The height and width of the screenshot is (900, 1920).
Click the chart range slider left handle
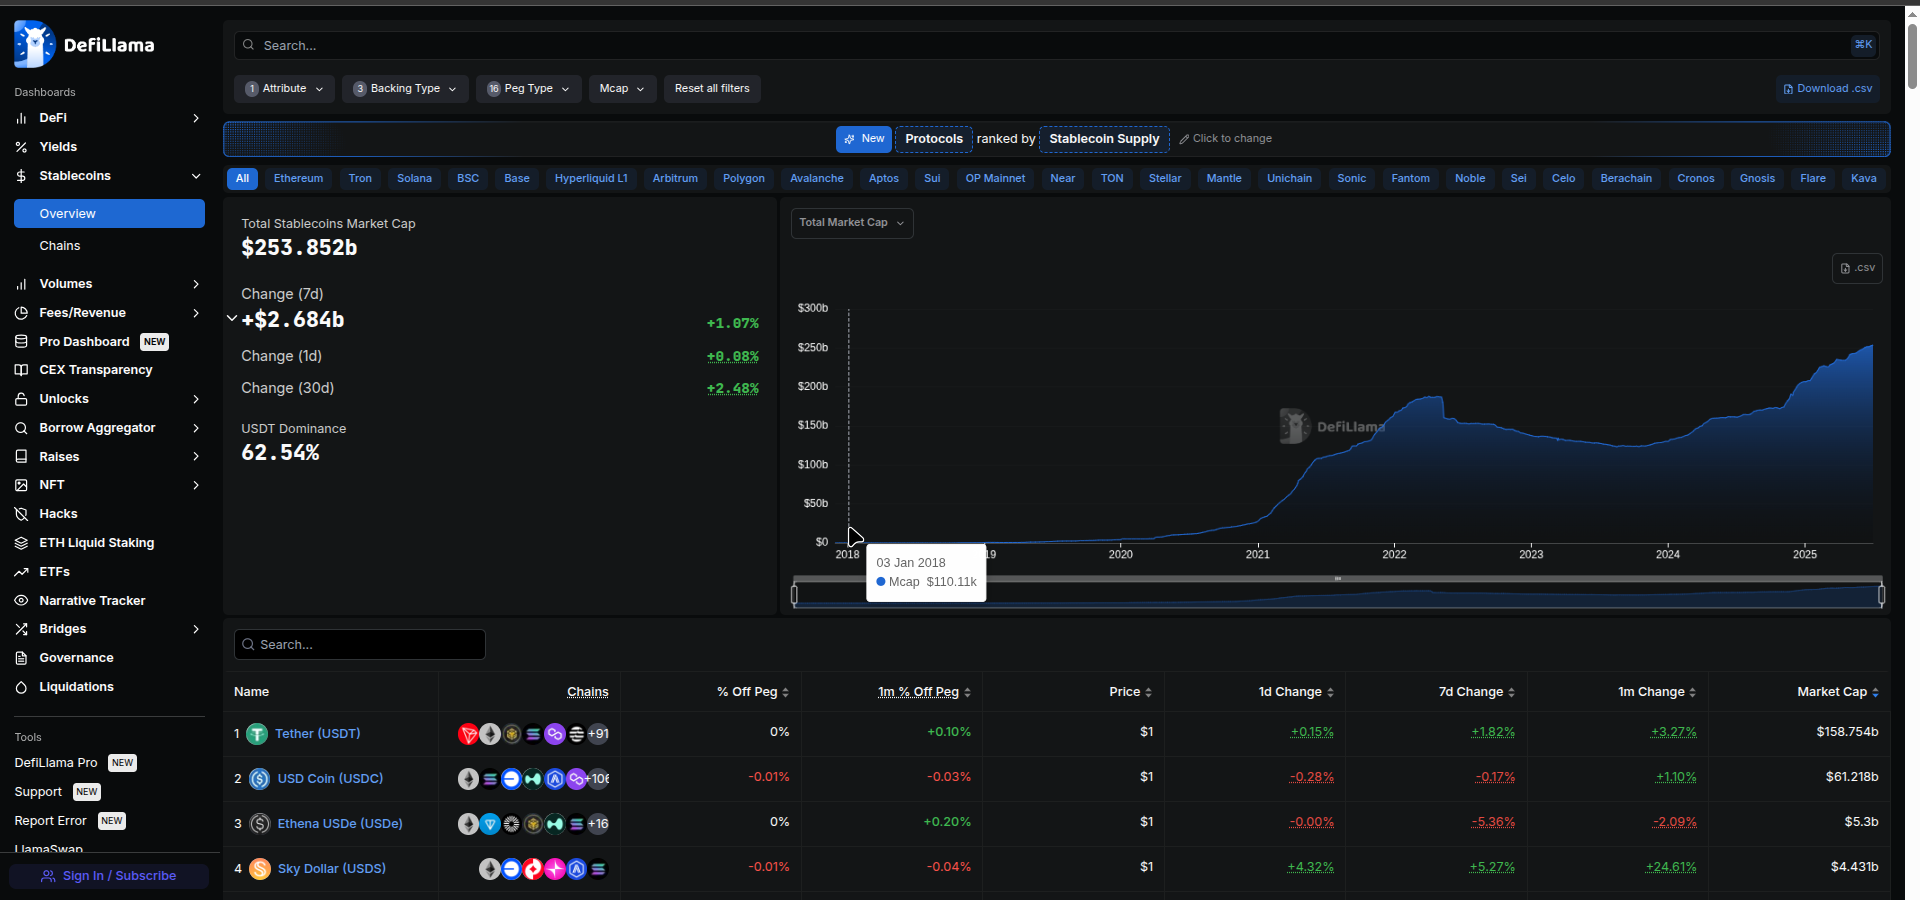click(x=794, y=596)
